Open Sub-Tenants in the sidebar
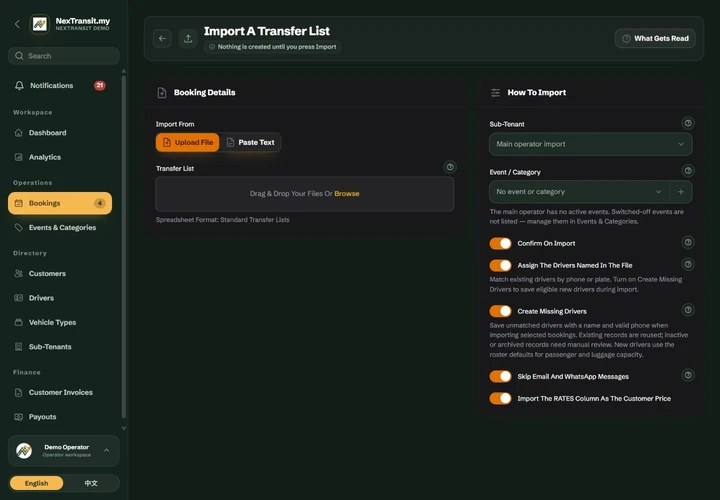The width and height of the screenshot is (720, 500). pos(60,347)
